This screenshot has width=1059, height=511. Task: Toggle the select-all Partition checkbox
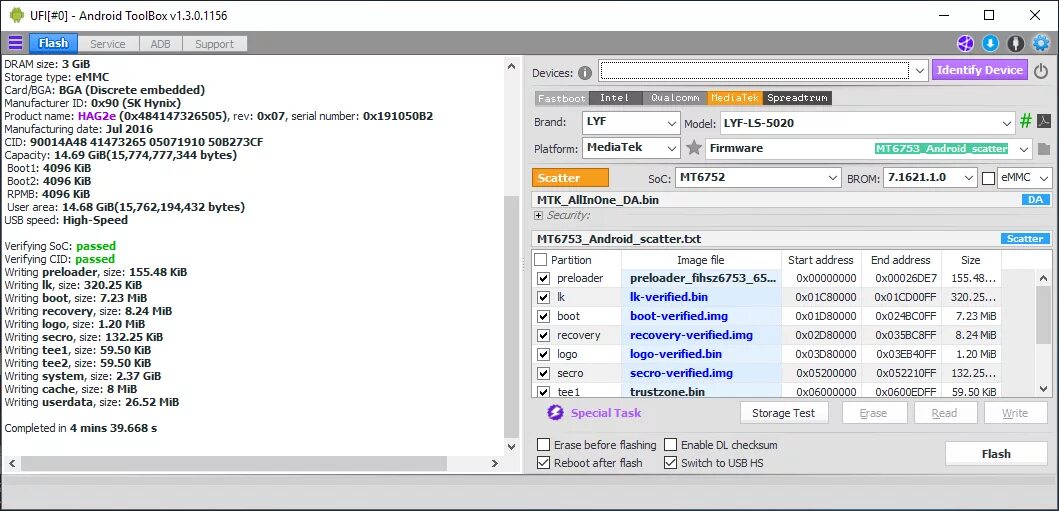[541, 260]
